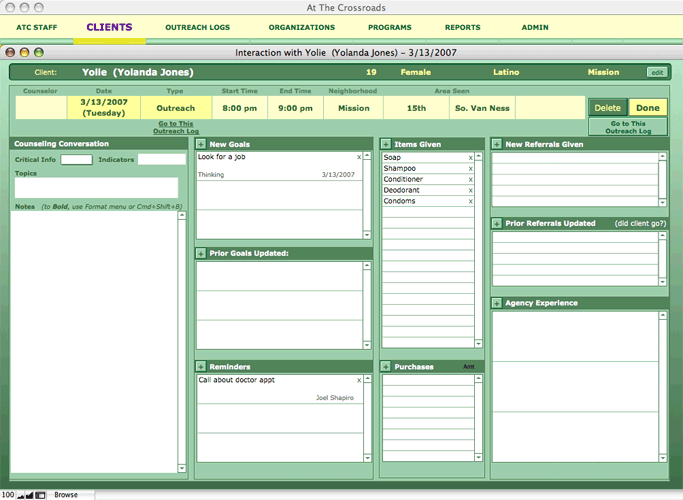The height and width of the screenshot is (500, 683).
Task: Switch to the REPORTS tab
Action: pos(463,27)
